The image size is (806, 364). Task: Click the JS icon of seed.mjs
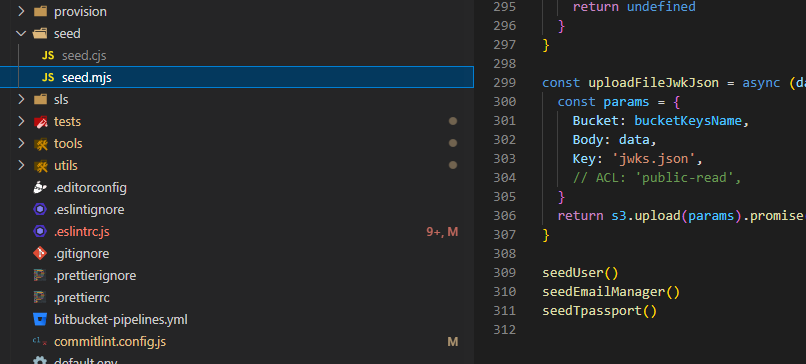click(x=48, y=78)
